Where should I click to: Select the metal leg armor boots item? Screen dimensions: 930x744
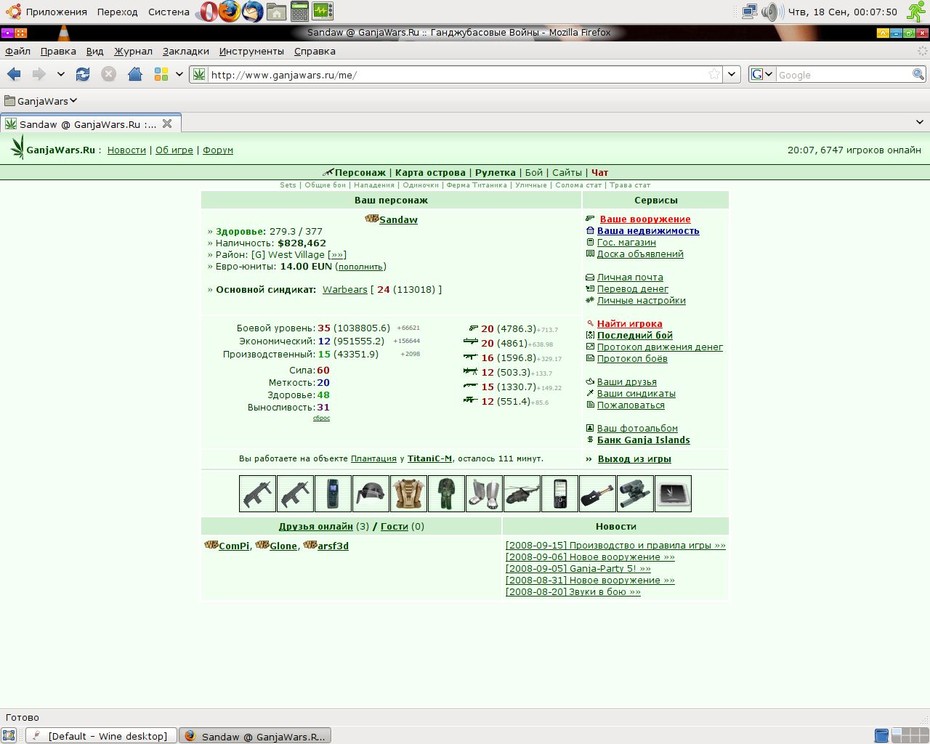pos(484,493)
